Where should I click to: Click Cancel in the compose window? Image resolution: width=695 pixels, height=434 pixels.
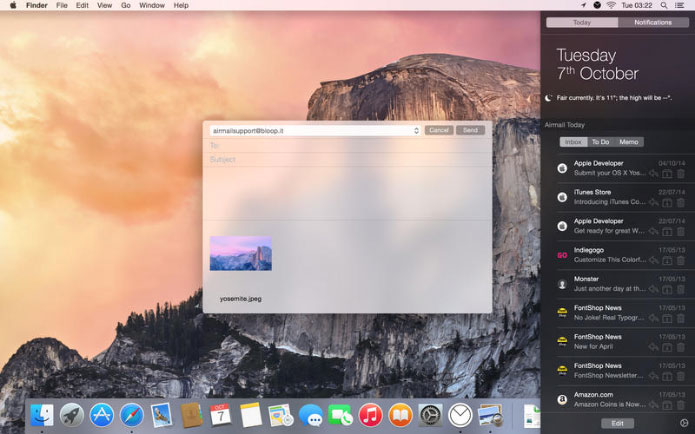pos(439,130)
